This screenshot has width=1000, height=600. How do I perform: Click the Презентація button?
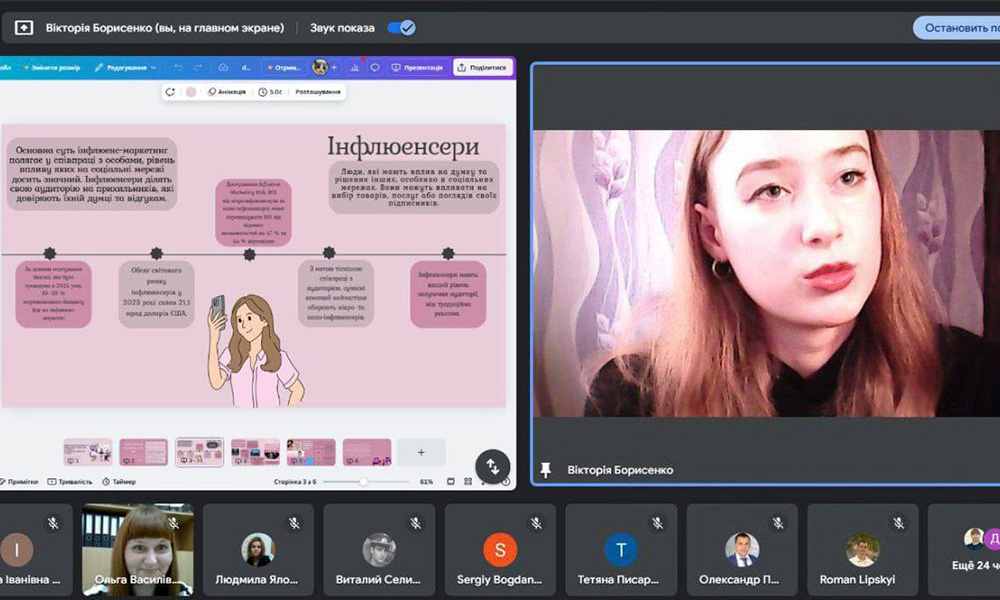coord(417,68)
